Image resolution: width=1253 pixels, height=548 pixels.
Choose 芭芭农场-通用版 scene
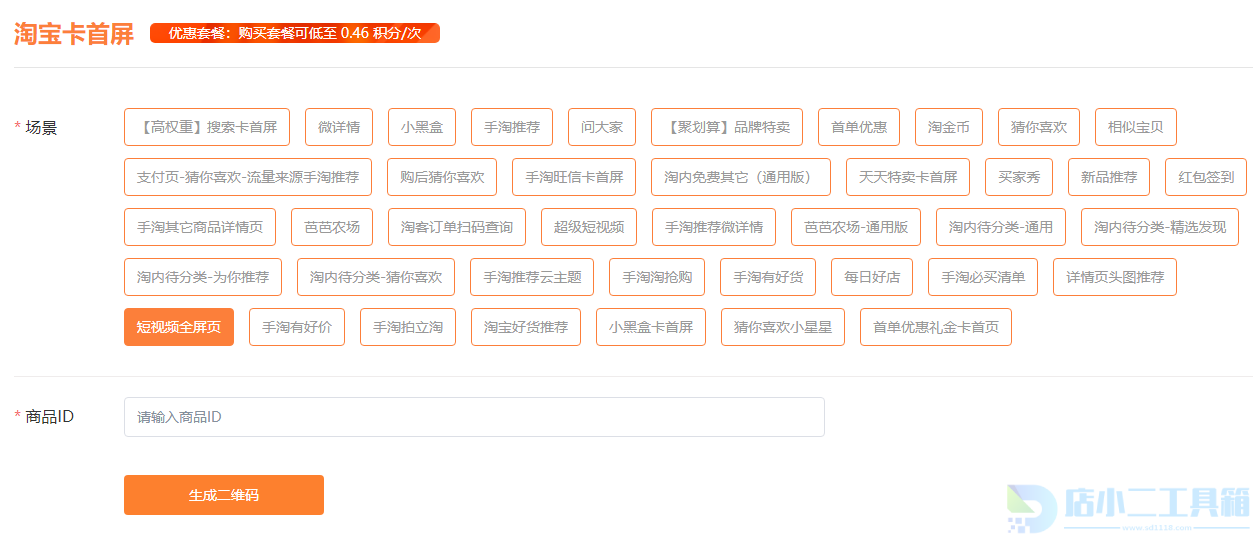tap(856, 227)
